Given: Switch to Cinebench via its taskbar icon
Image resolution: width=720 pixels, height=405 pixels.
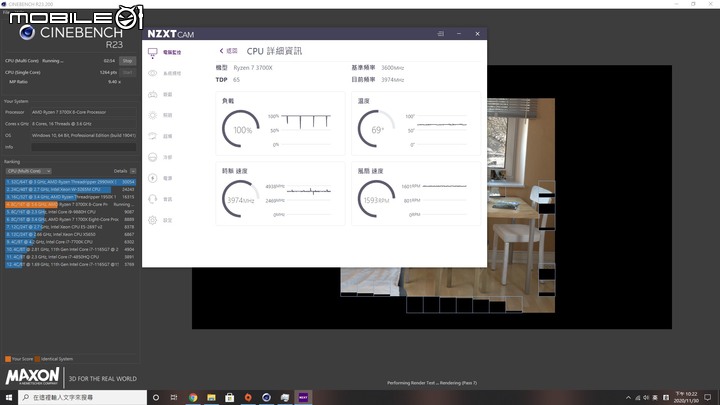Looking at the screenshot, I should pos(266,397).
